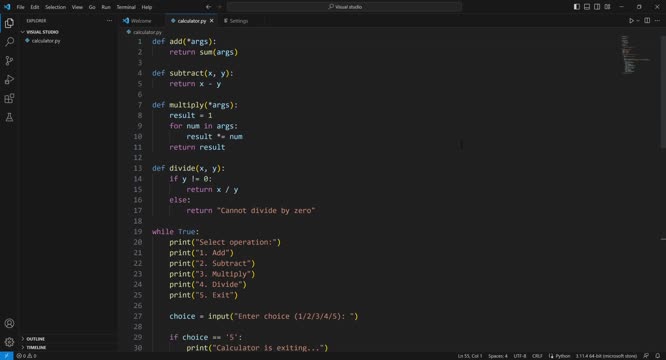Viewport: 666px width, 360px height.
Task: Run Python file with the play button
Action: [x=631, y=20]
